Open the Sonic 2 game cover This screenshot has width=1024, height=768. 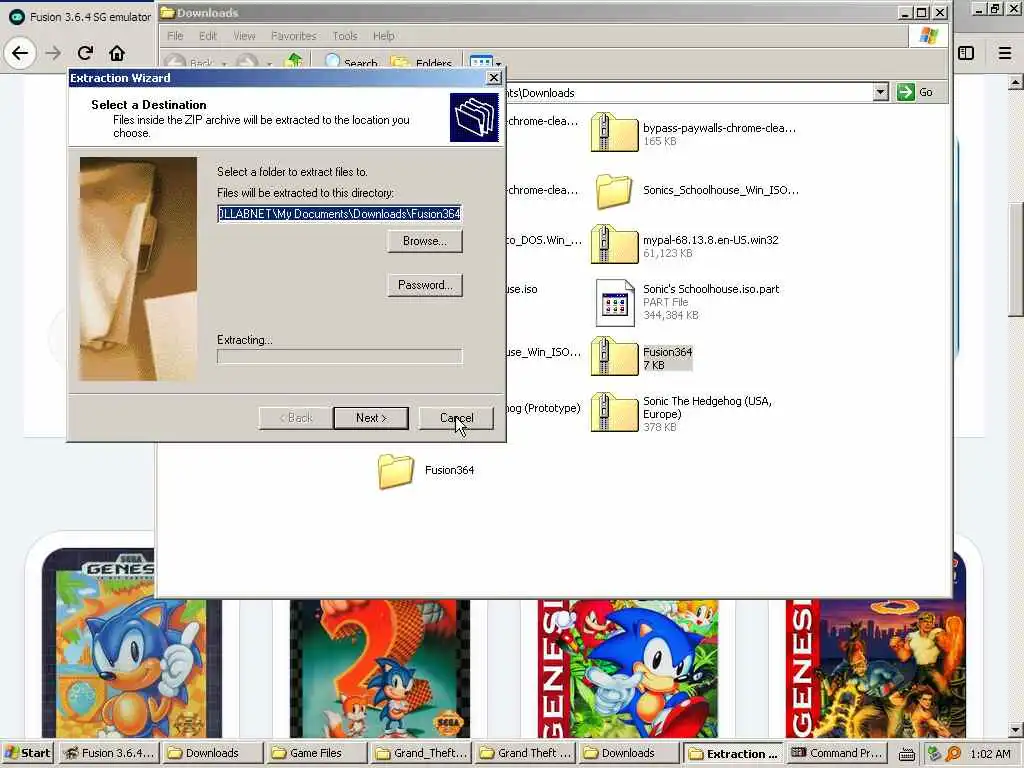379,669
